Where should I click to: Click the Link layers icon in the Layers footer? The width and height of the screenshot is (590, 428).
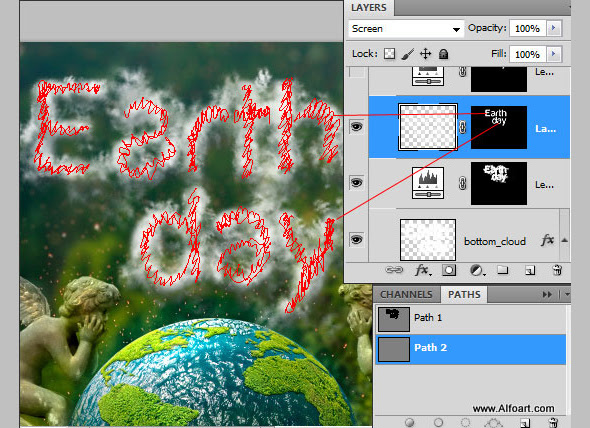pyautogui.click(x=394, y=270)
